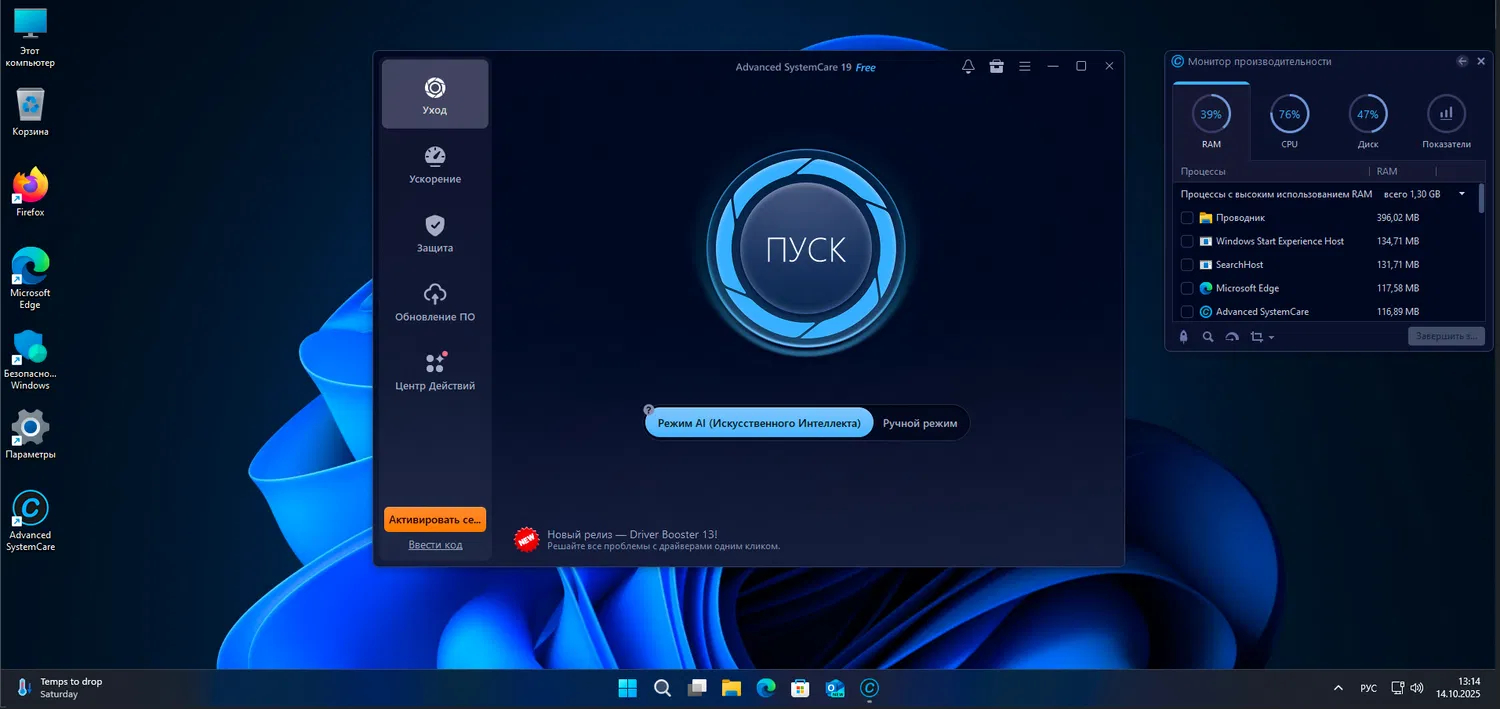Viewport: 1500px width, 709px height.
Task: Open the taskbar weather widget Temps to drop
Action: (60, 688)
